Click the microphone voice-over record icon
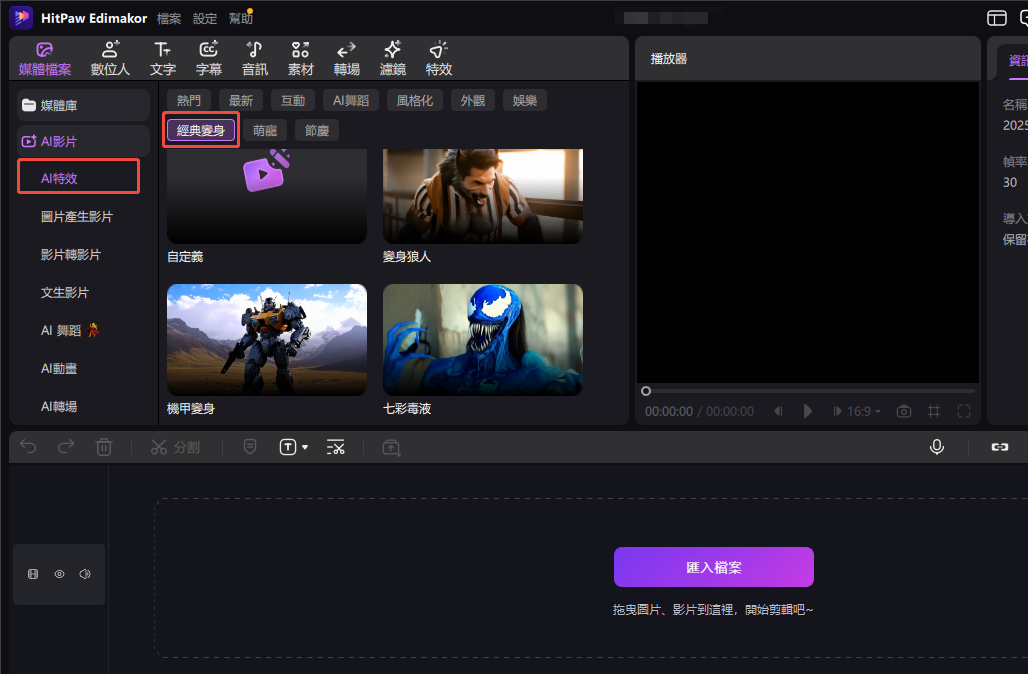 (937, 447)
